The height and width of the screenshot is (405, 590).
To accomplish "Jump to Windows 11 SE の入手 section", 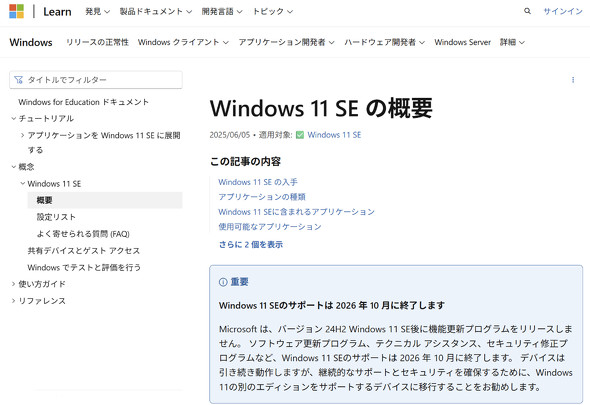I will tap(258, 182).
